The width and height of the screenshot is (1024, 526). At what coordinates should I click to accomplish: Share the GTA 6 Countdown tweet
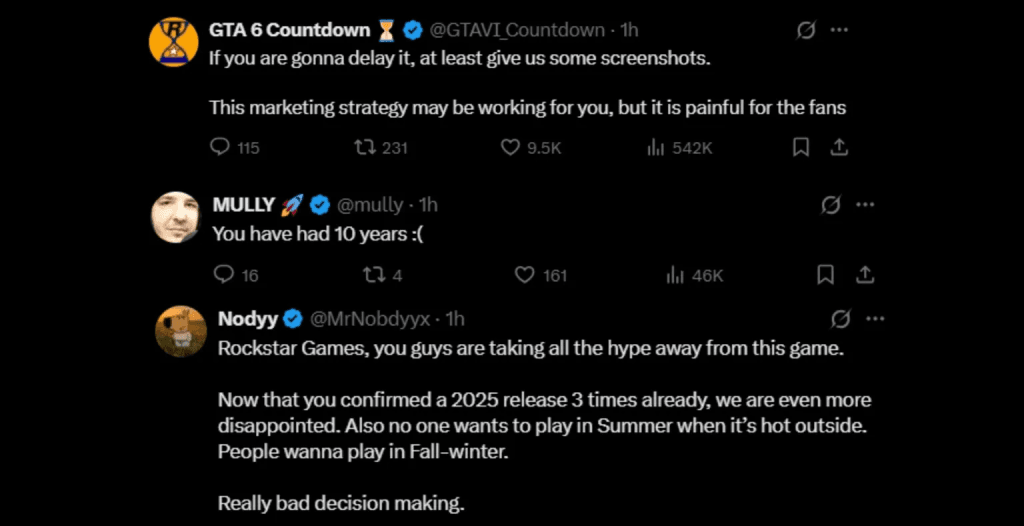tap(840, 147)
